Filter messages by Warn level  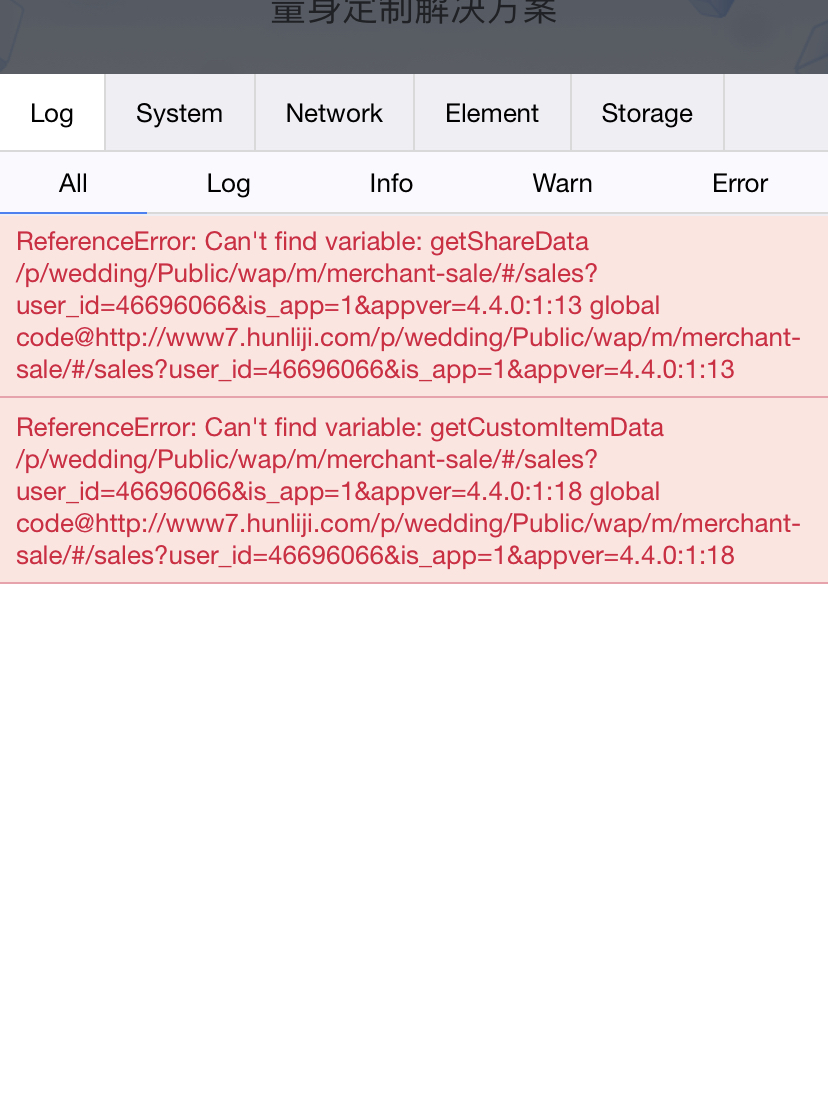pyautogui.click(x=562, y=183)
